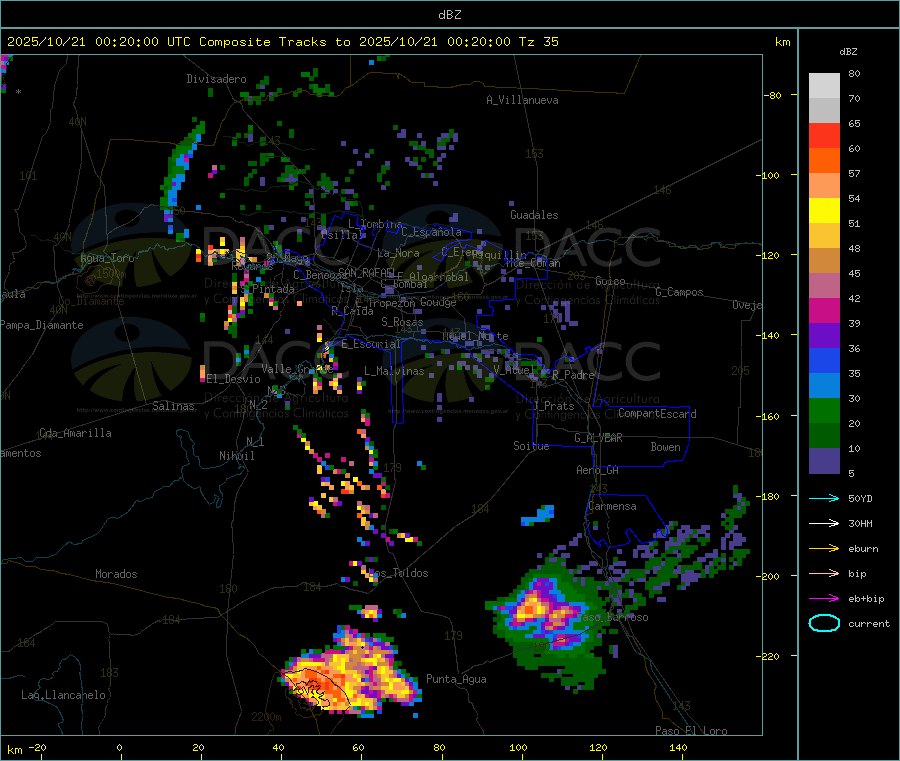Click the 'G_Campos' map label
Image resolution: width=900 pixels, height=761 pixels.
680,292
